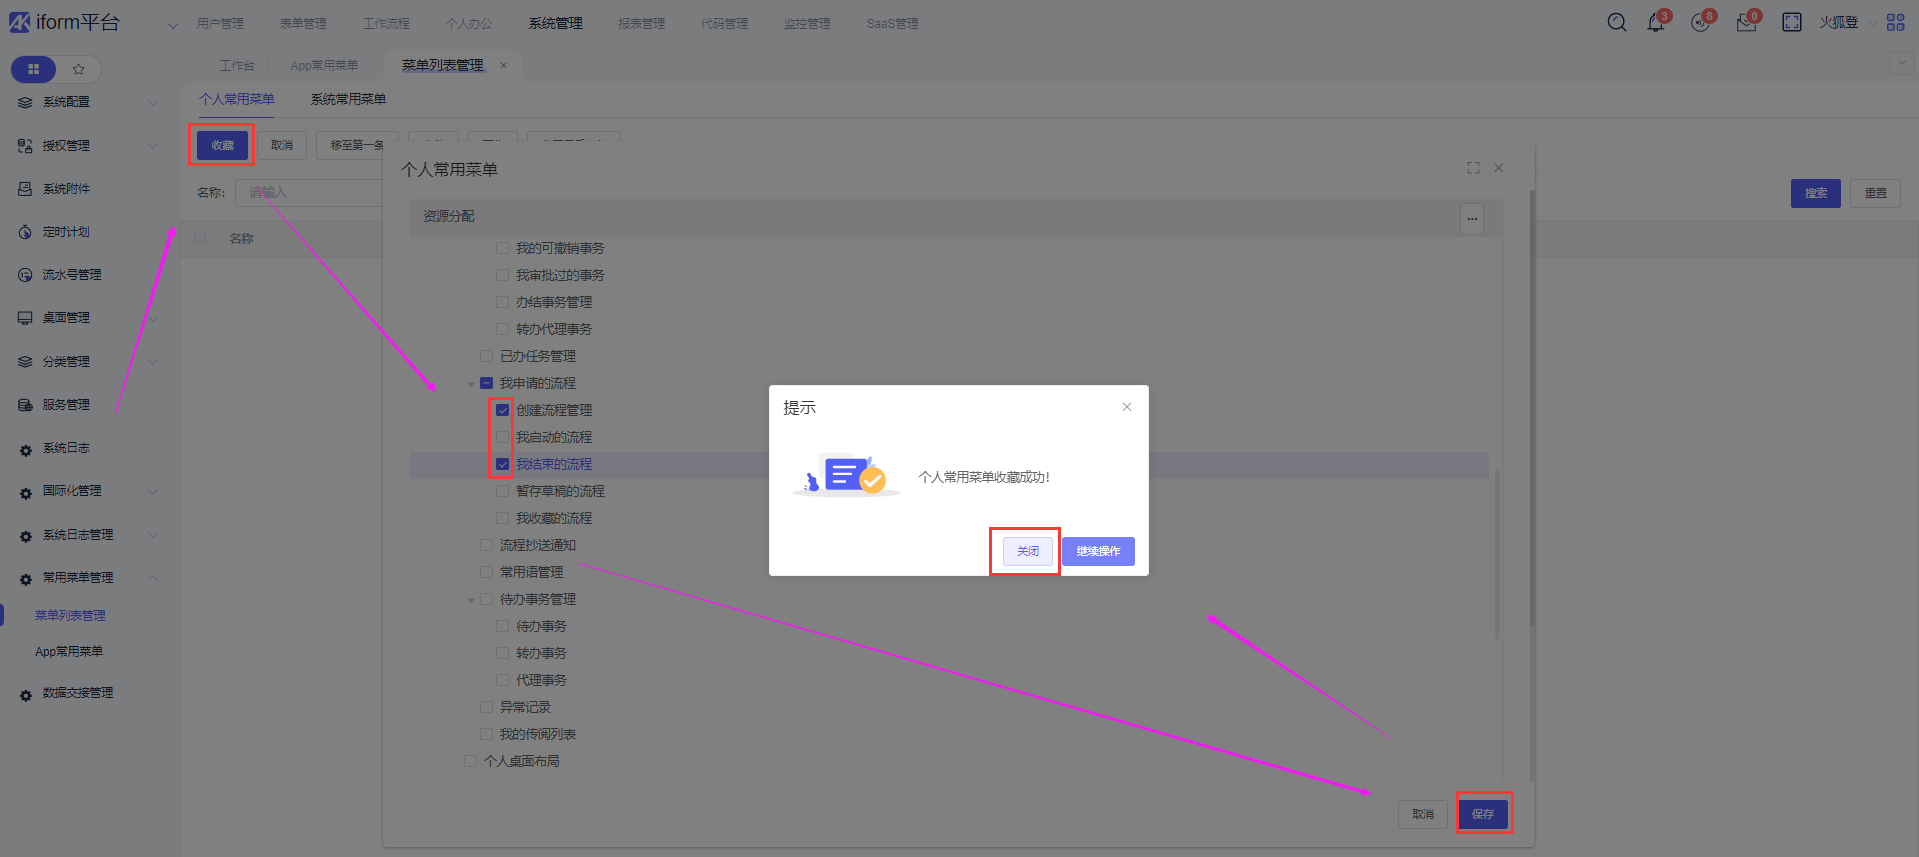This screenshot has width=1919, height=857.
Task: Open the app grid icon at top right
Action: tap(1895, 23)
